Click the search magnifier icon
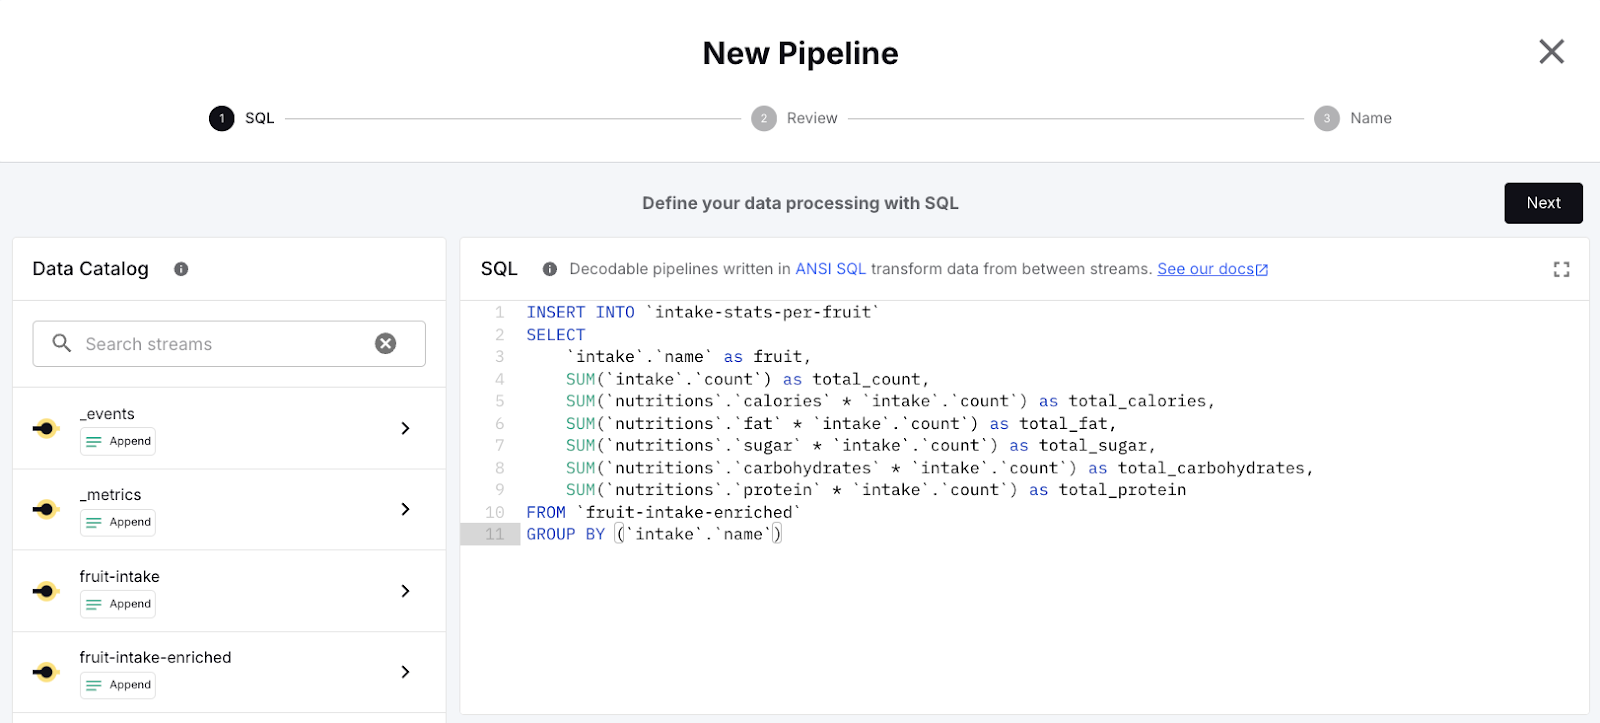Viewport: 1600px width, 723px height. (61, 343)
